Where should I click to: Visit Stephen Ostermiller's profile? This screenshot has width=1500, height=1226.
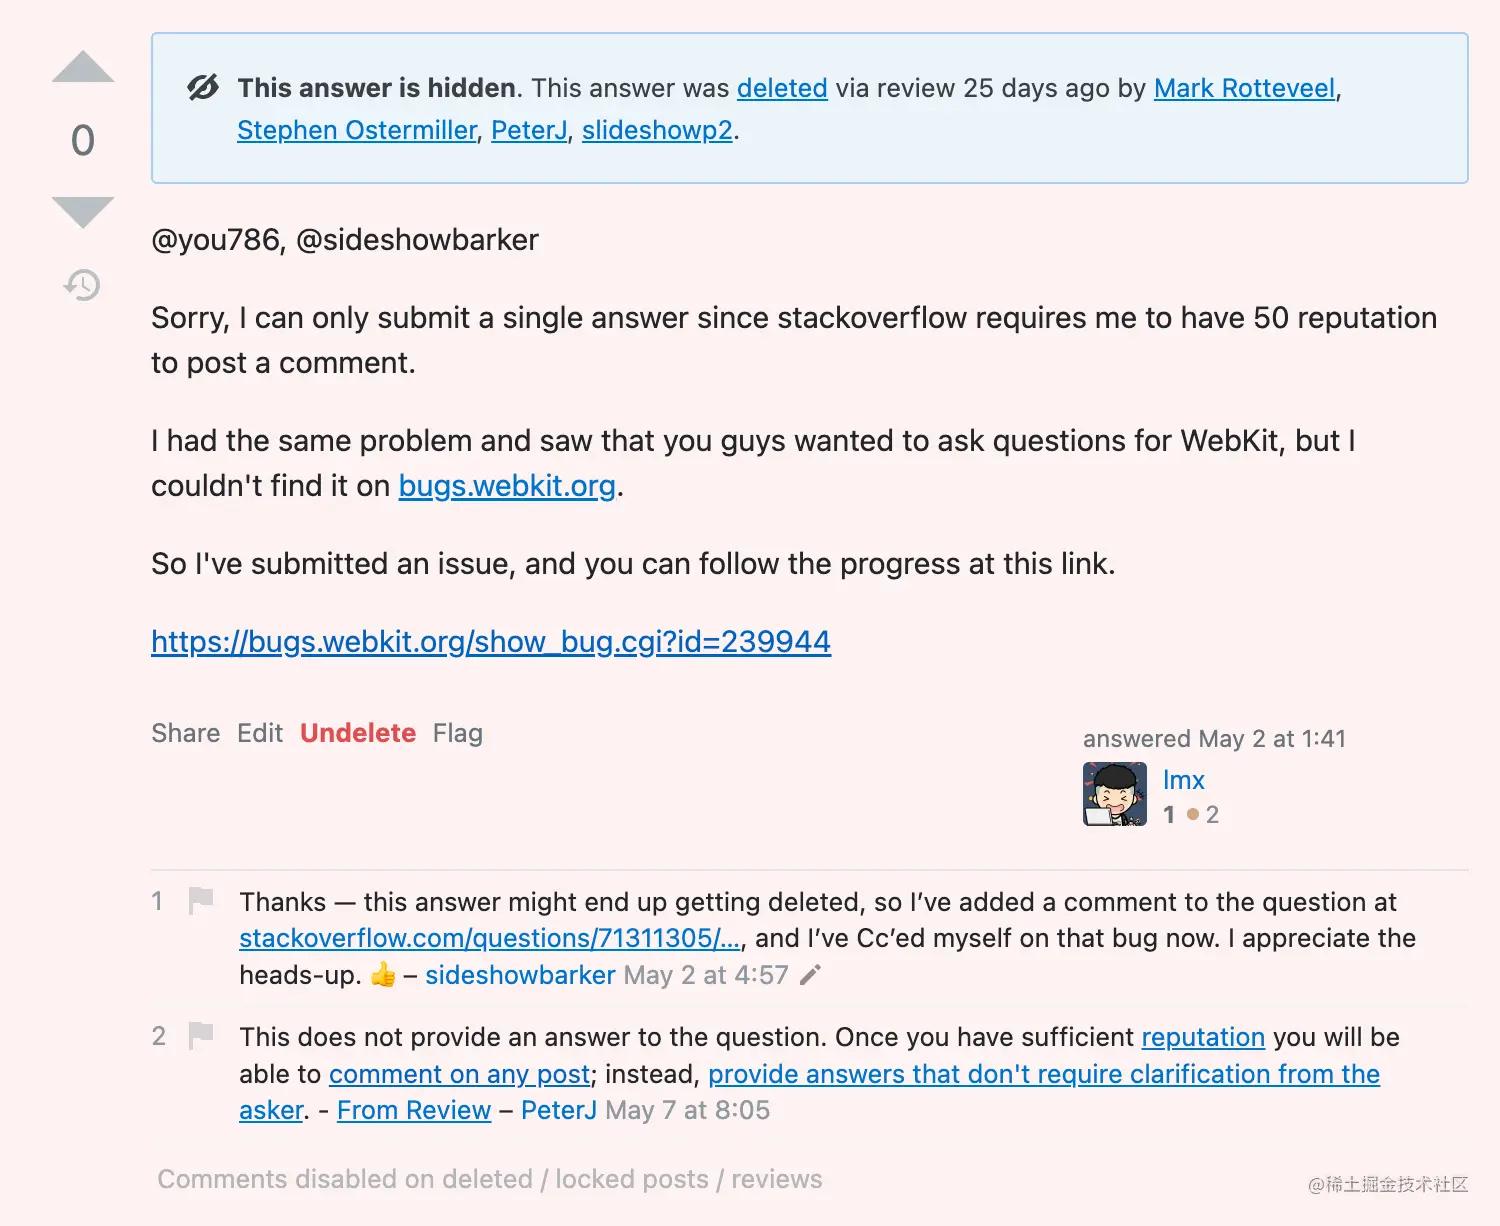(x=357, y=130)
